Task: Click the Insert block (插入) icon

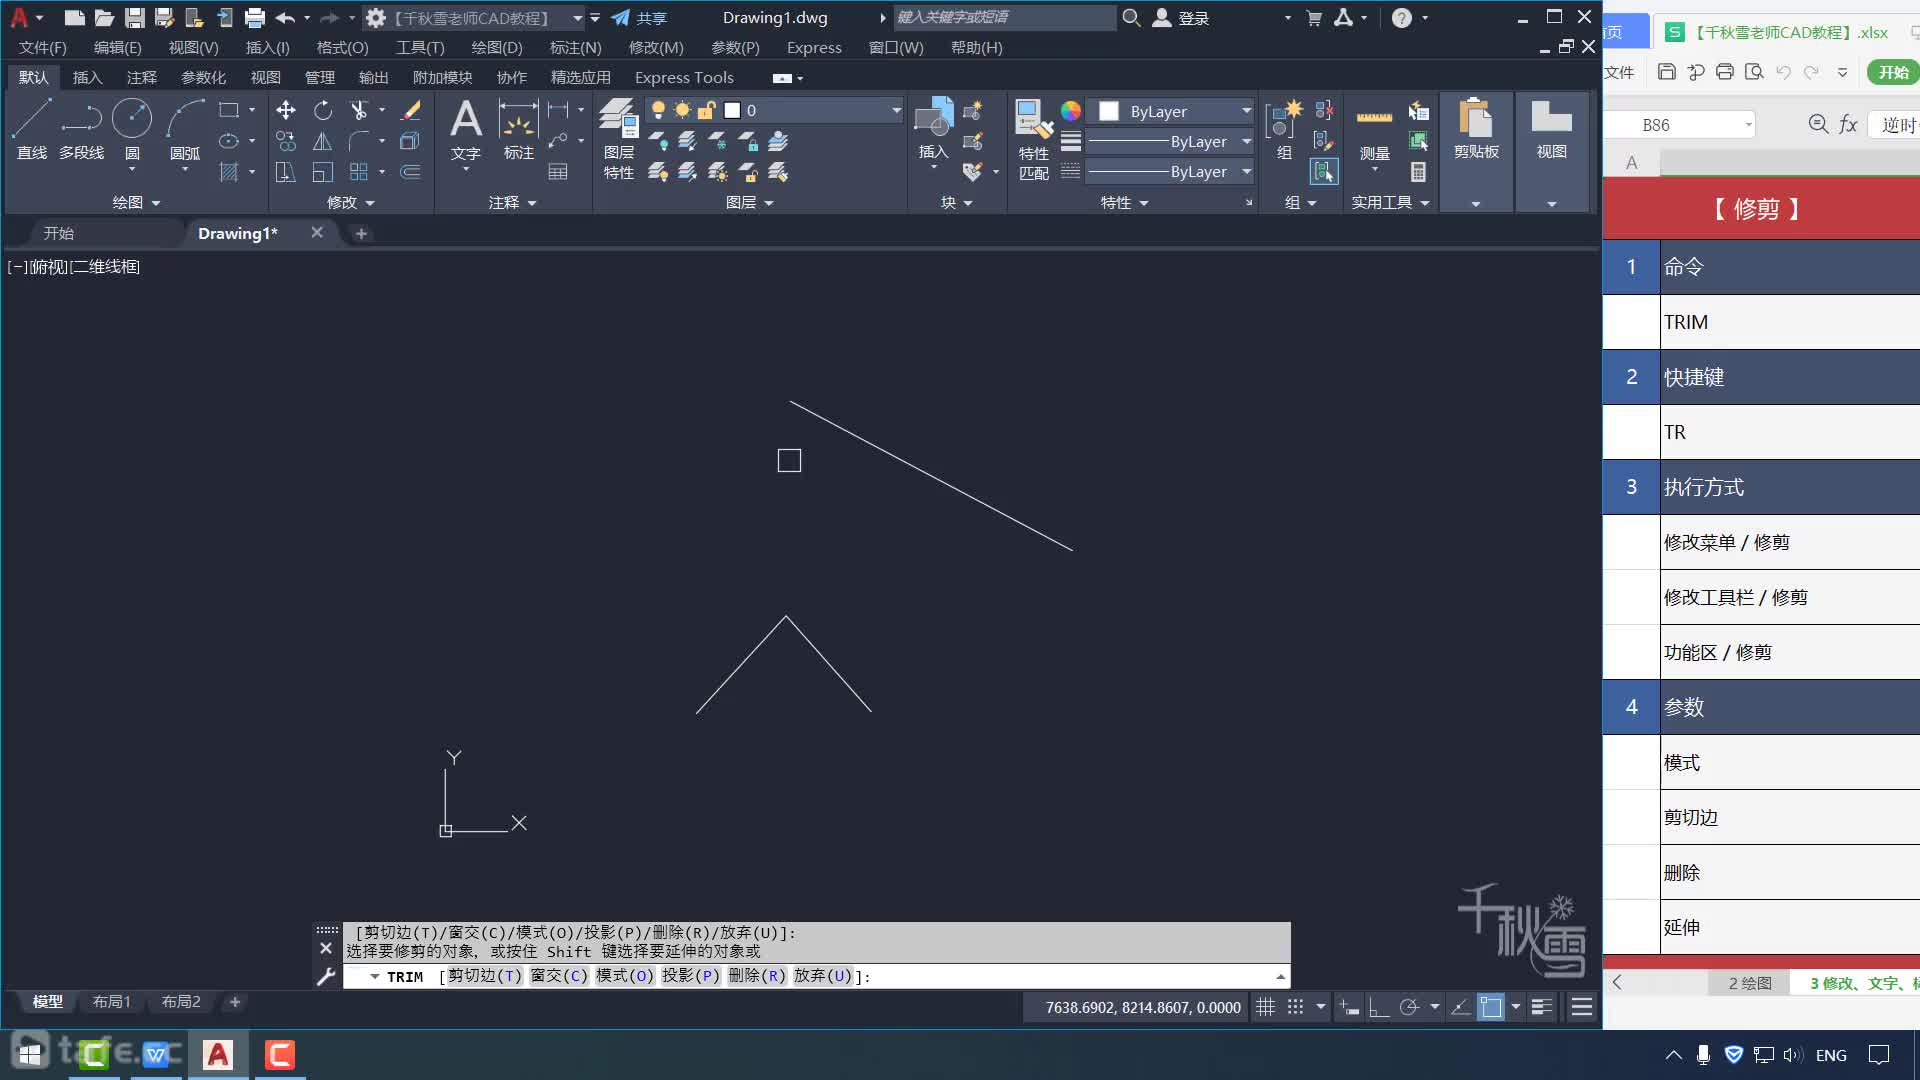Action: click(933, 130)
